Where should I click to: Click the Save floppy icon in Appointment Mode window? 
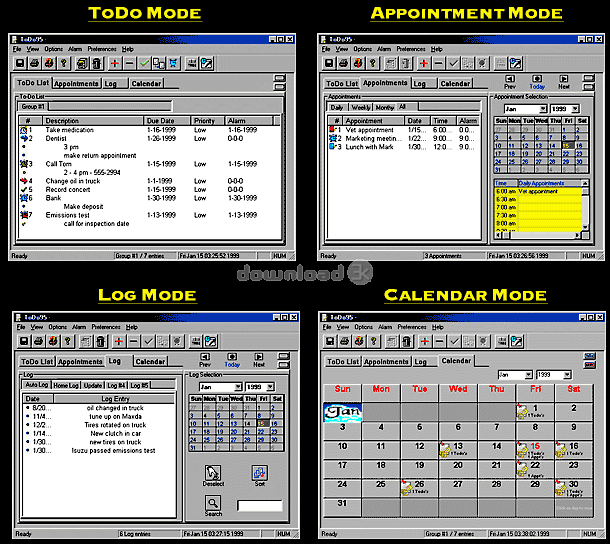pos(329,63)
